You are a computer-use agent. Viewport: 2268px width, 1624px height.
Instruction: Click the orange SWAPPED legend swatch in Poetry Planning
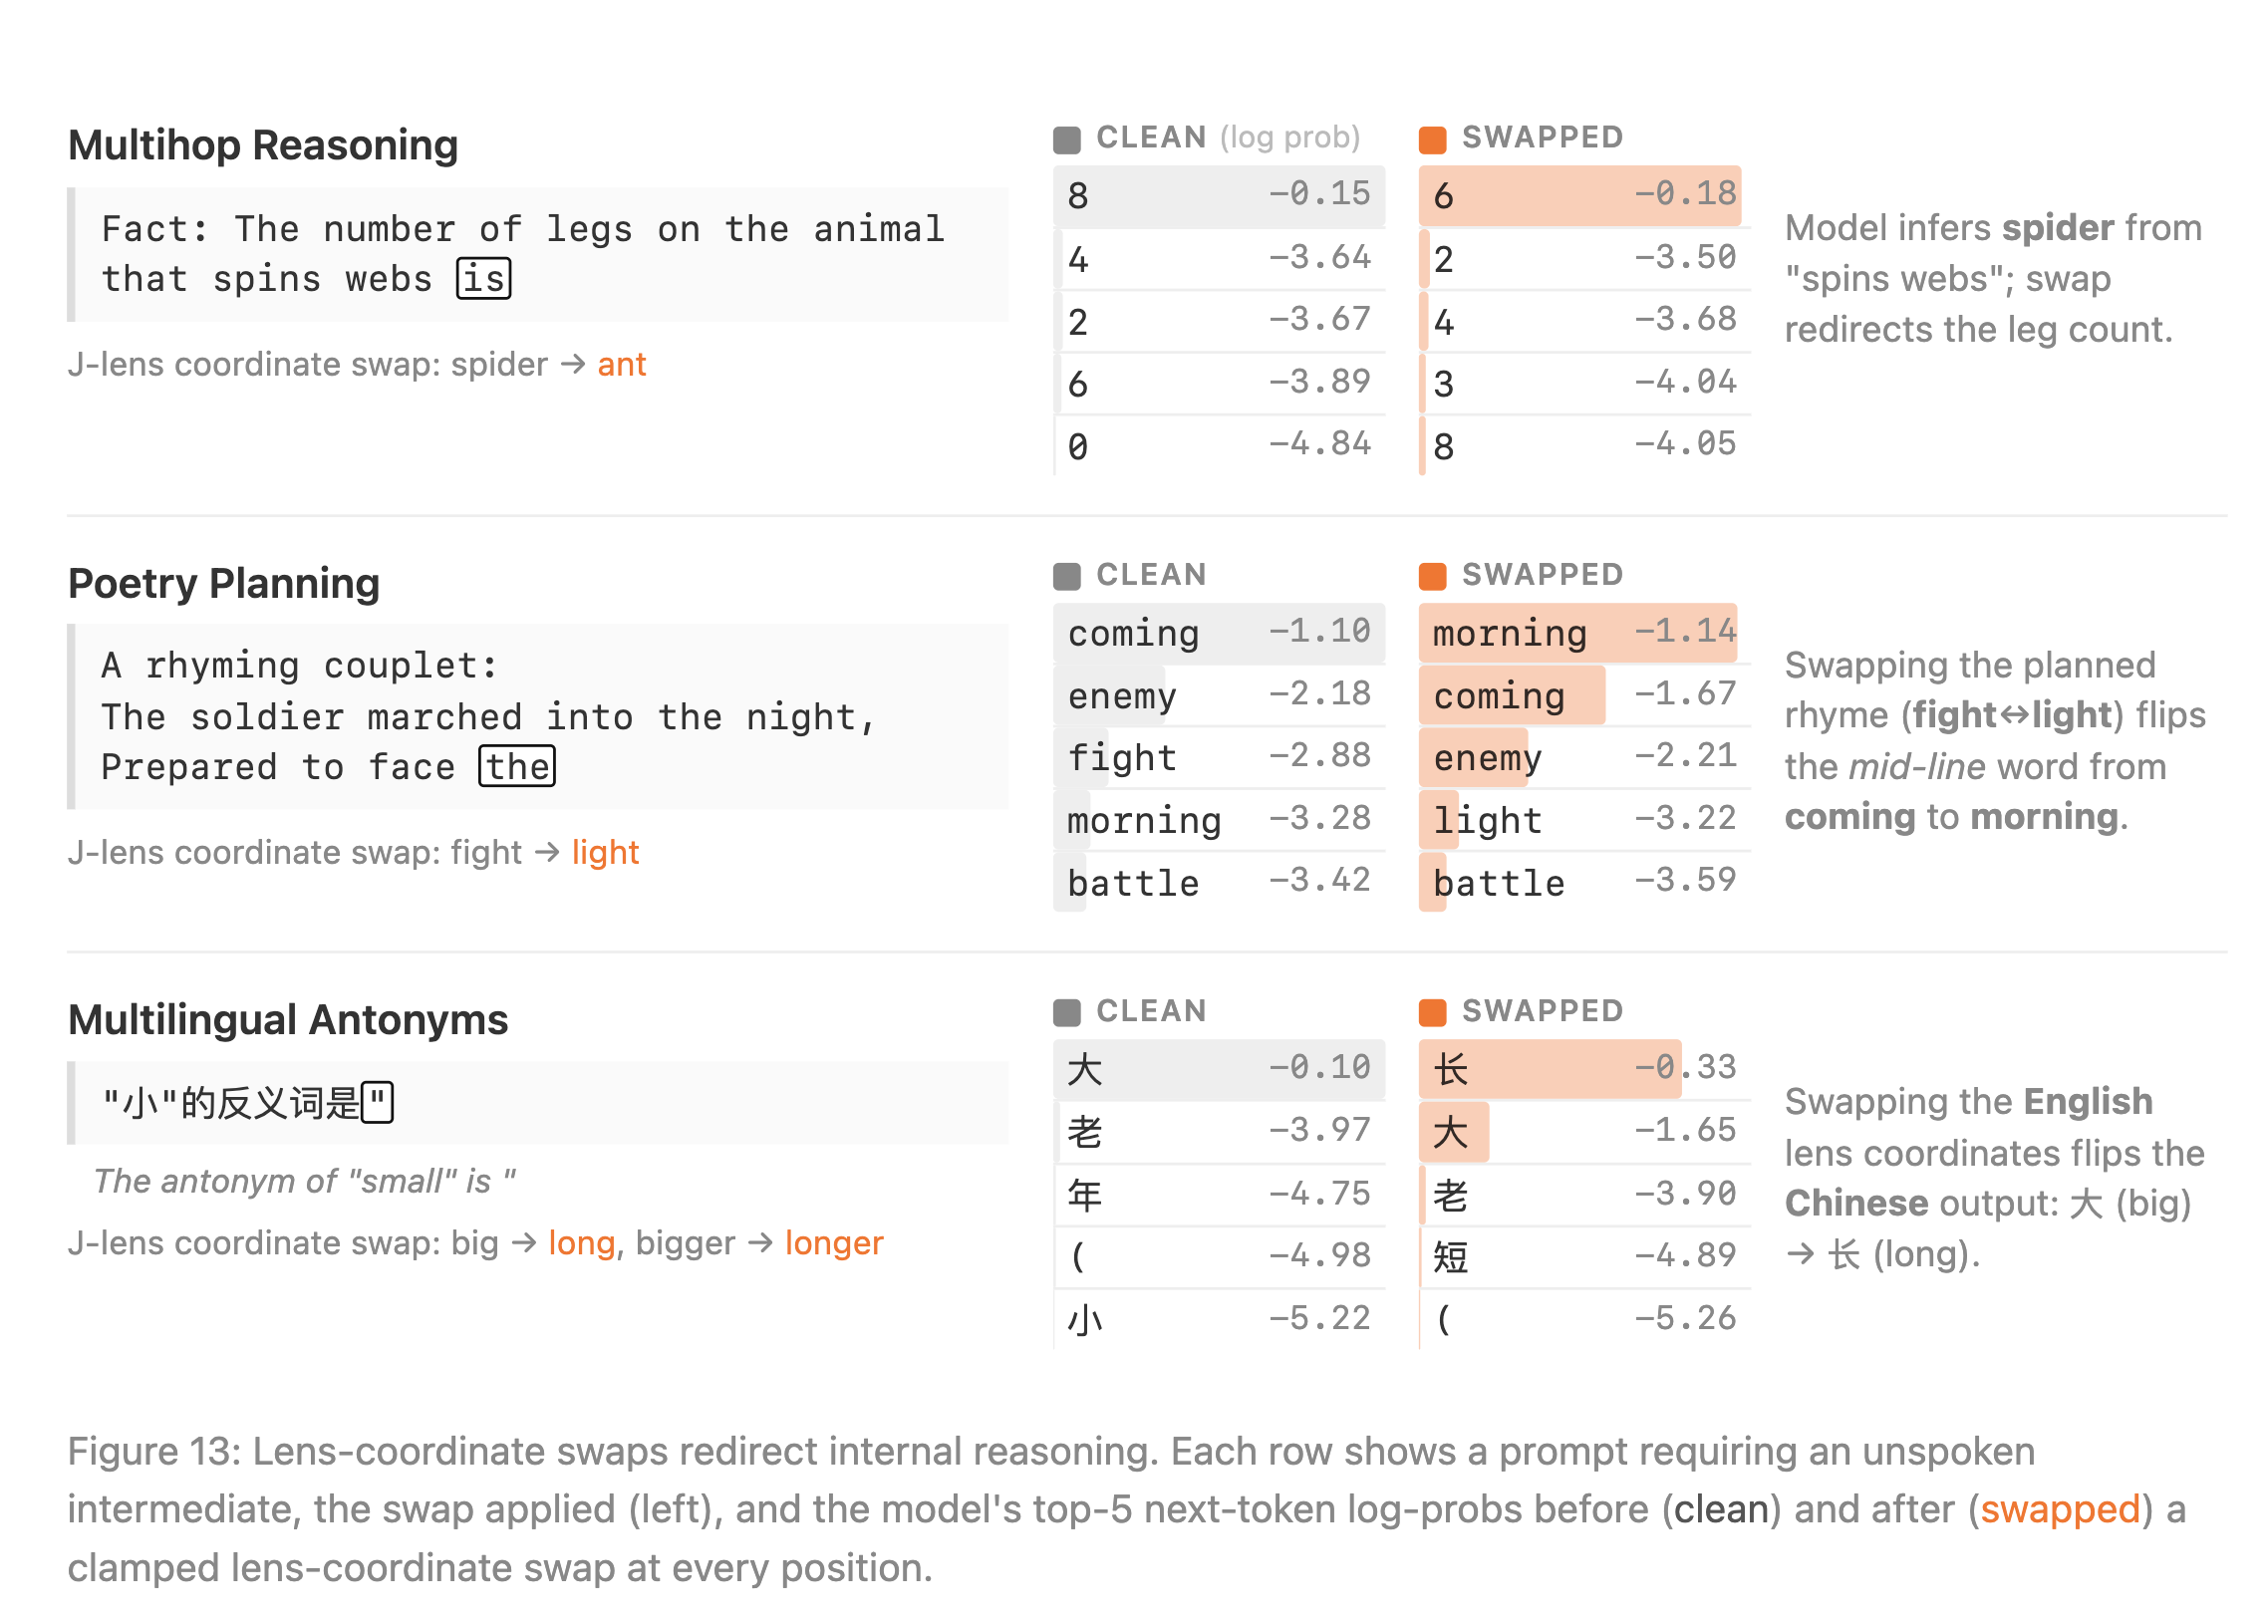click(x=1433, y=576)
